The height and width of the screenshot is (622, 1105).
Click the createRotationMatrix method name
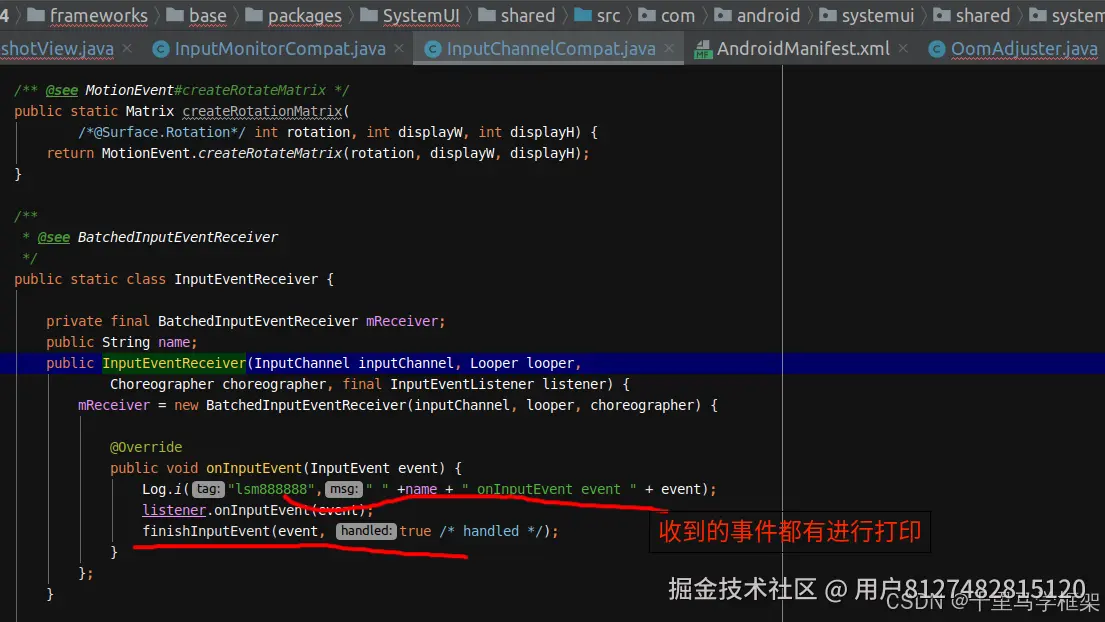[x=262, y=111]
